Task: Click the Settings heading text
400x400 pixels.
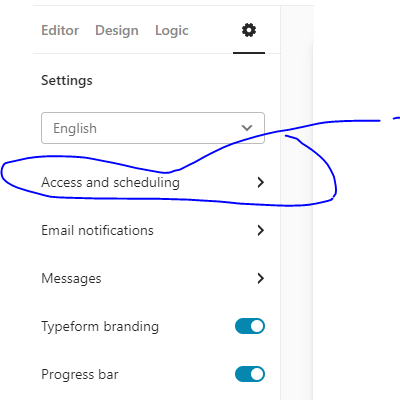Action: pyautogui.click(x=67, y=81)
